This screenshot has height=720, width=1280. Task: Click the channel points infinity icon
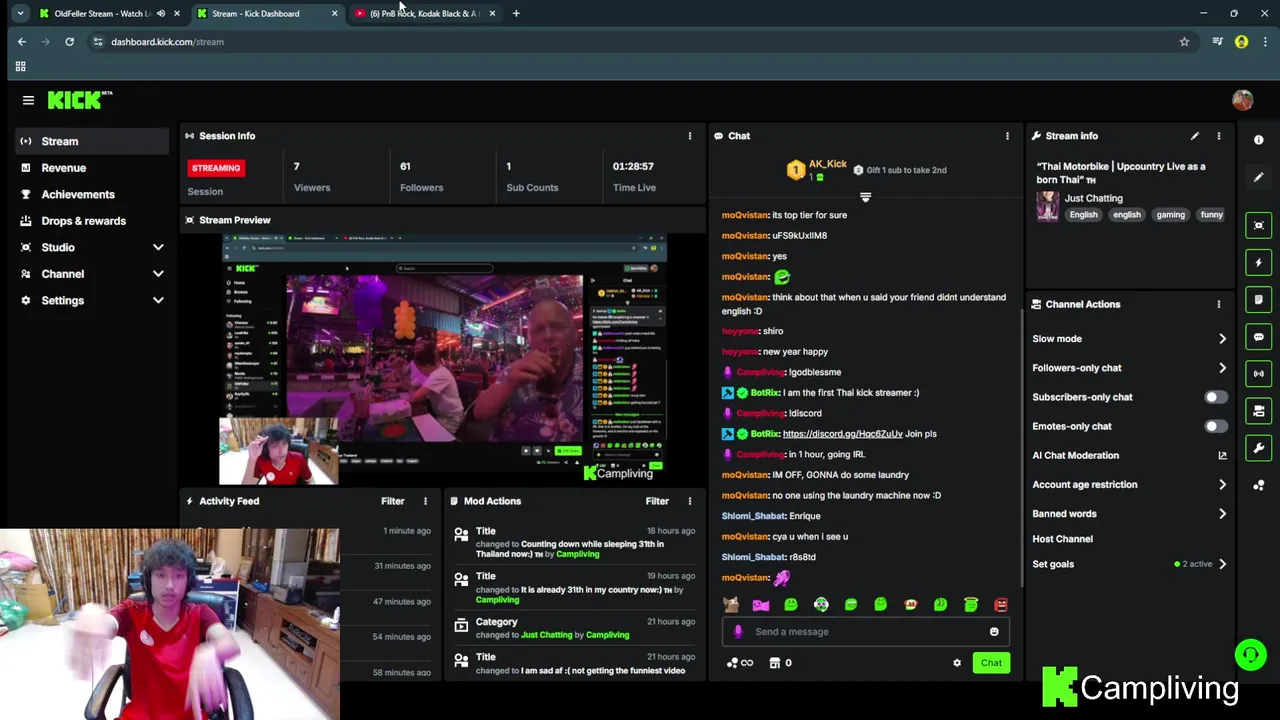click(x=741, y=663)
